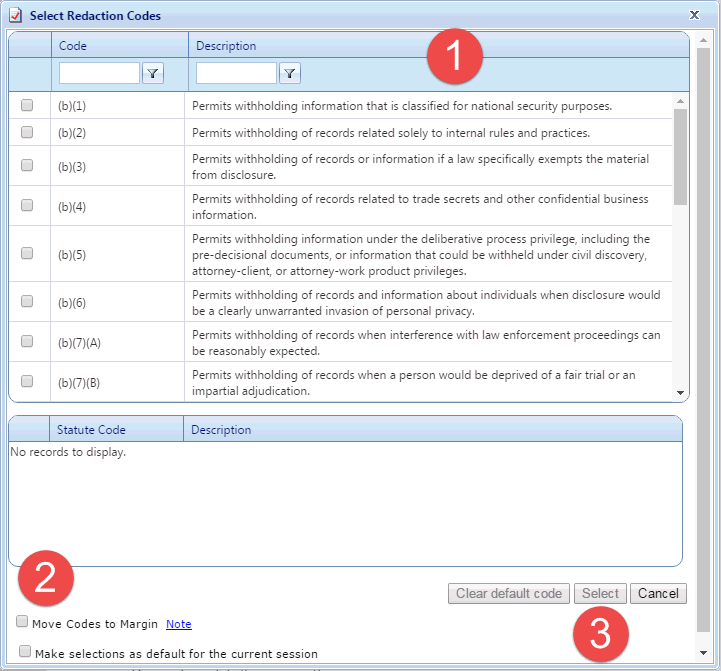
Task: Click the (b)(1) code cell
Action: 72,106
